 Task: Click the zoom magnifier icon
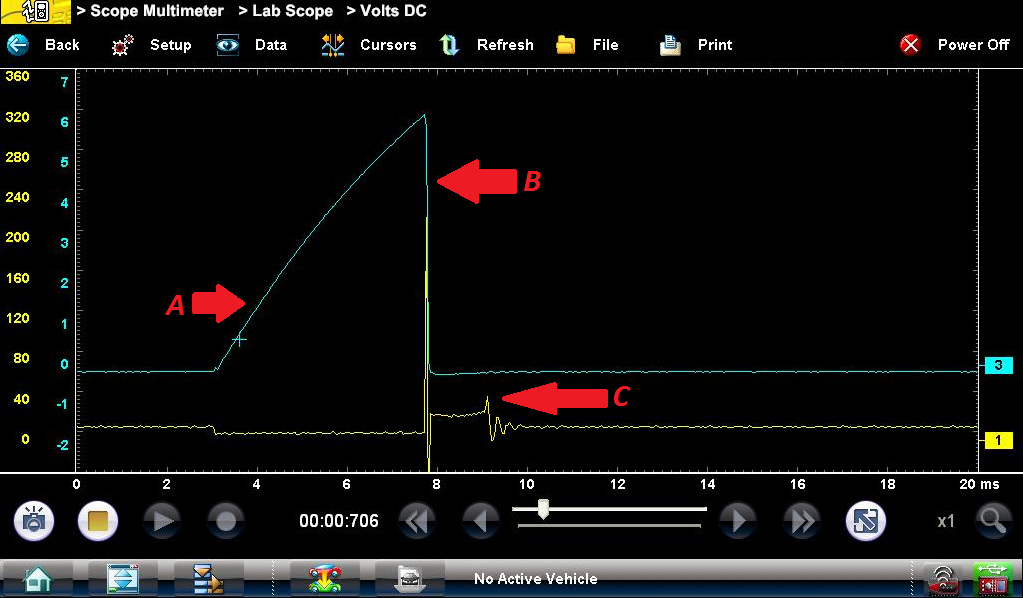pos(991,521)
